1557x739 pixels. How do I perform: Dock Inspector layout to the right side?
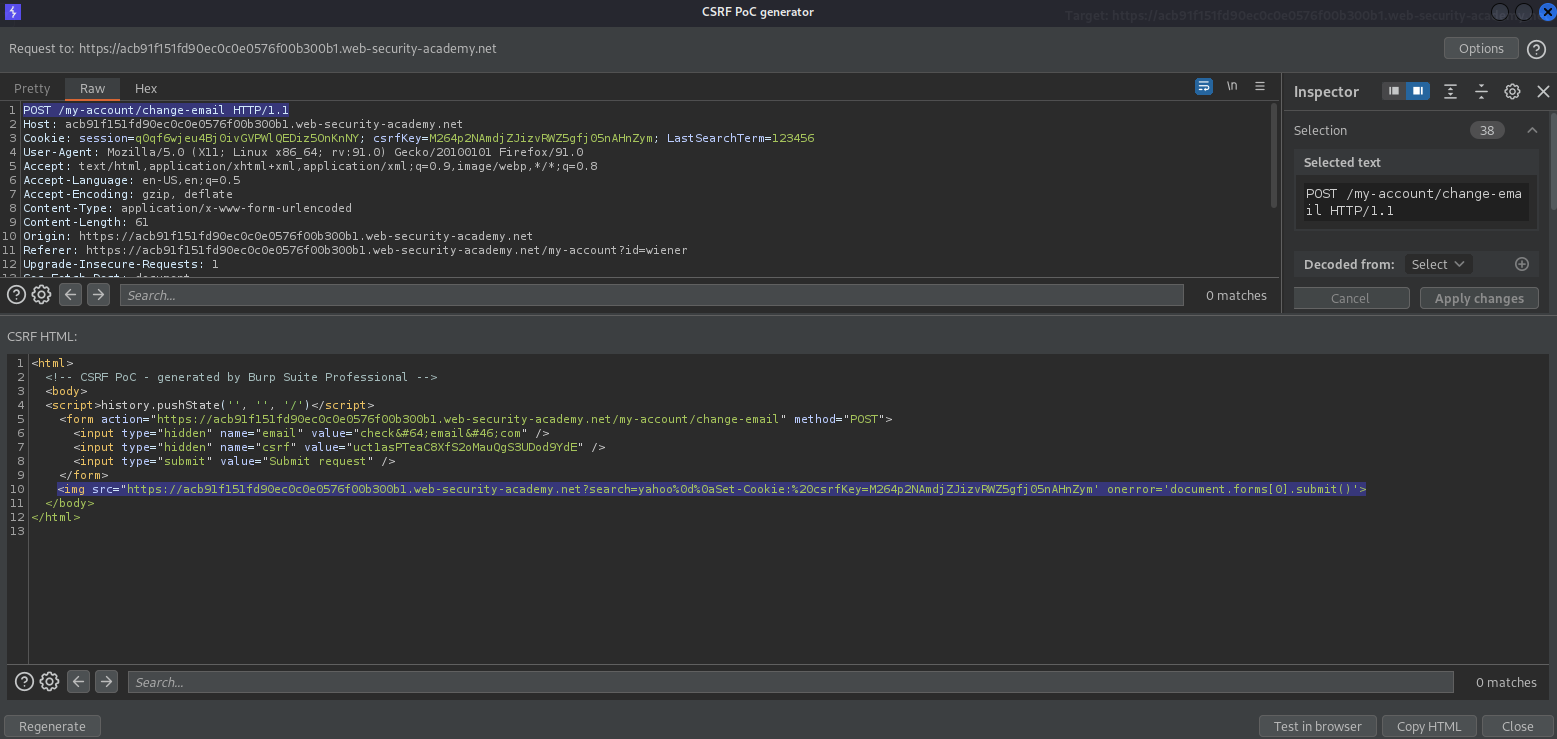[x=1418, y=91]
